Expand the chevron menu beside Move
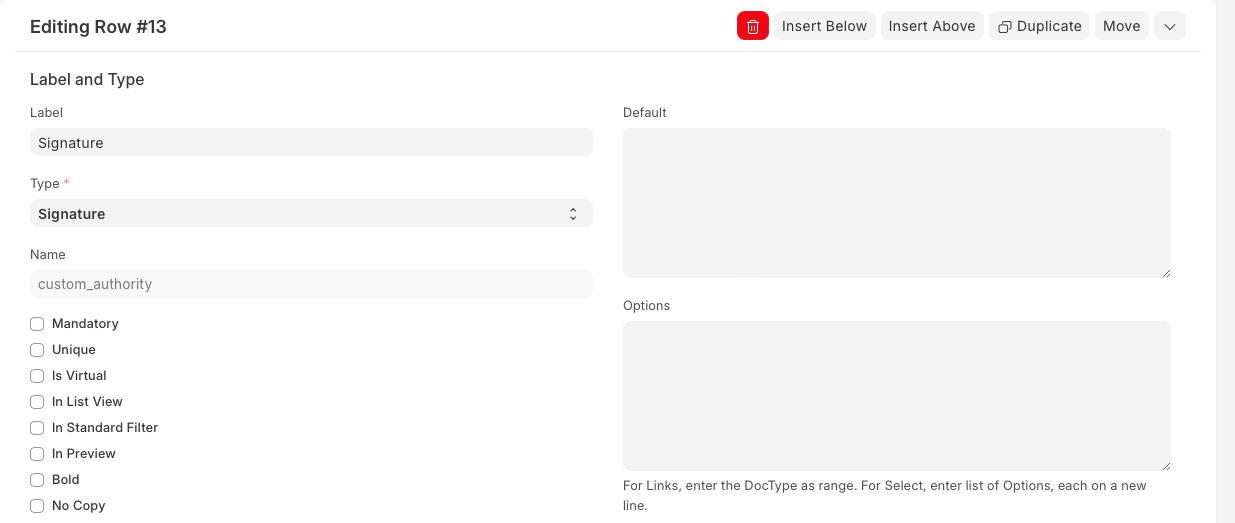 [1169, 26]
